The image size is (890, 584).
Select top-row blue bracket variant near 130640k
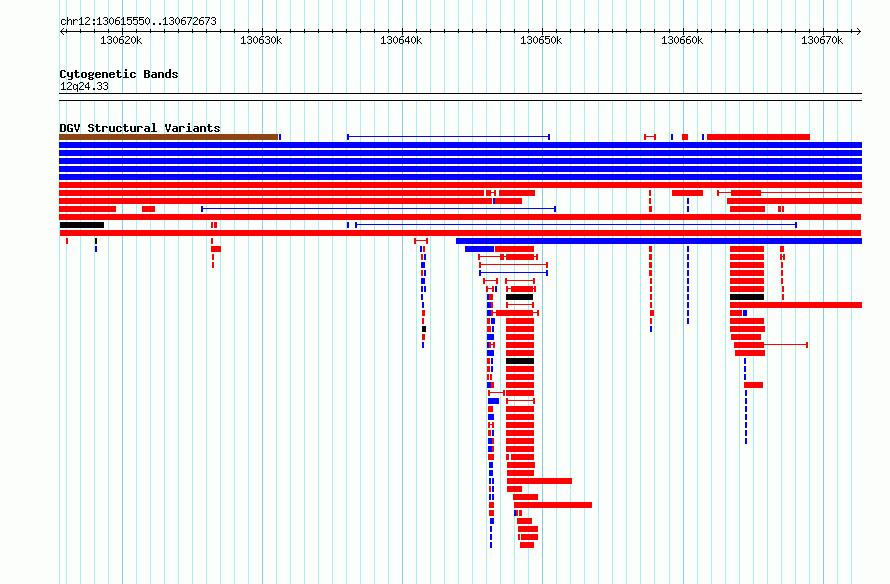click(448, 137)
